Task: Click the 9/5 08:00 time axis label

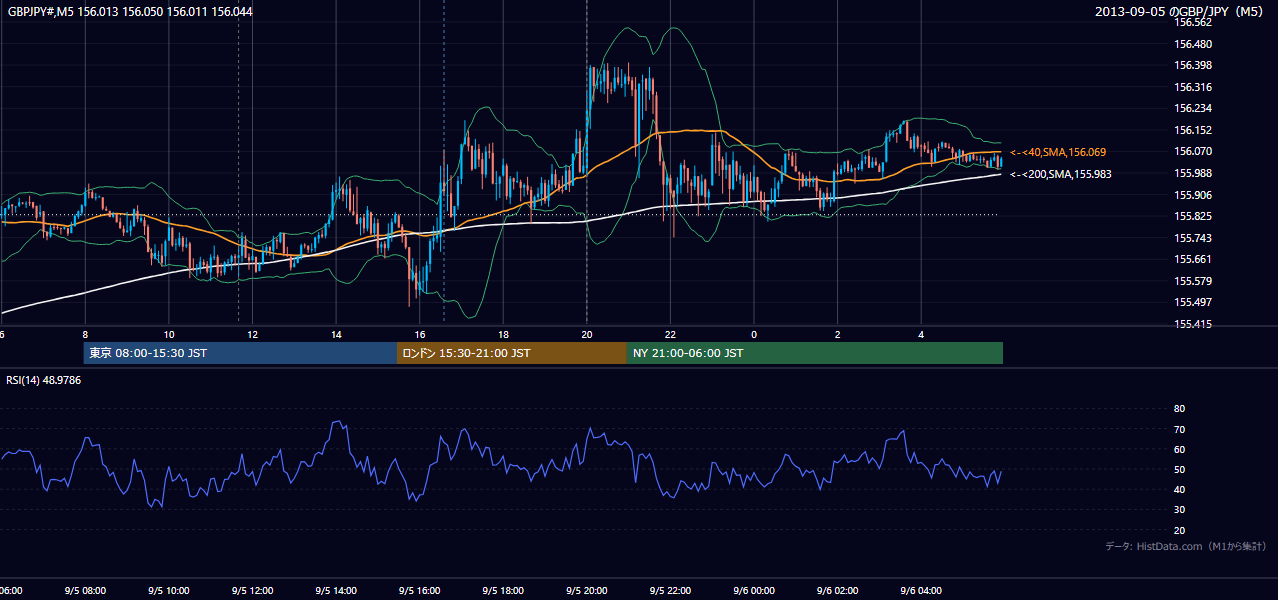Action: click(x=86, y=591)
